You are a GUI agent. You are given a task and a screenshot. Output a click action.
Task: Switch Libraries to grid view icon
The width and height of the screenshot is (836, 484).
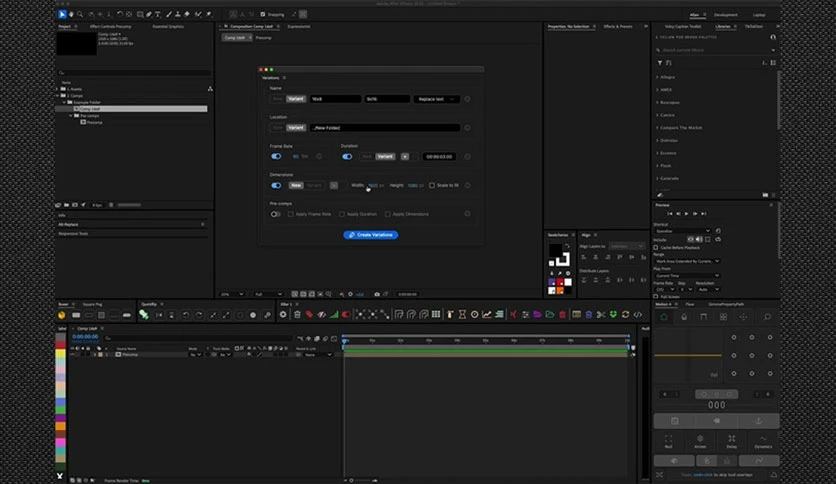pyautogui.click(x=773, y=63)
